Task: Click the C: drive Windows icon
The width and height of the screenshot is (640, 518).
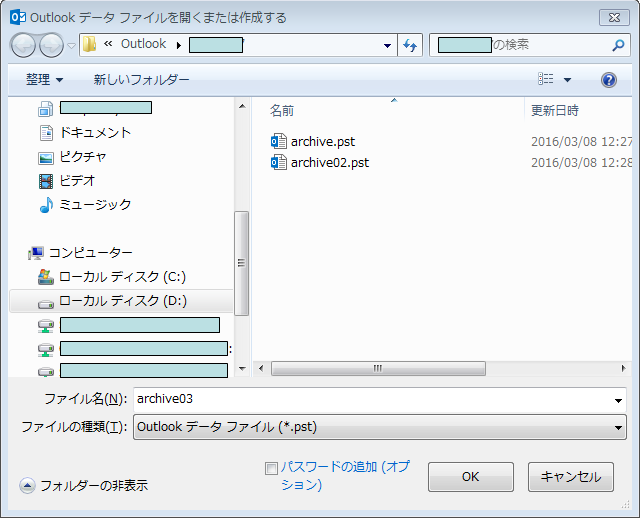Action: coord(46,277)
